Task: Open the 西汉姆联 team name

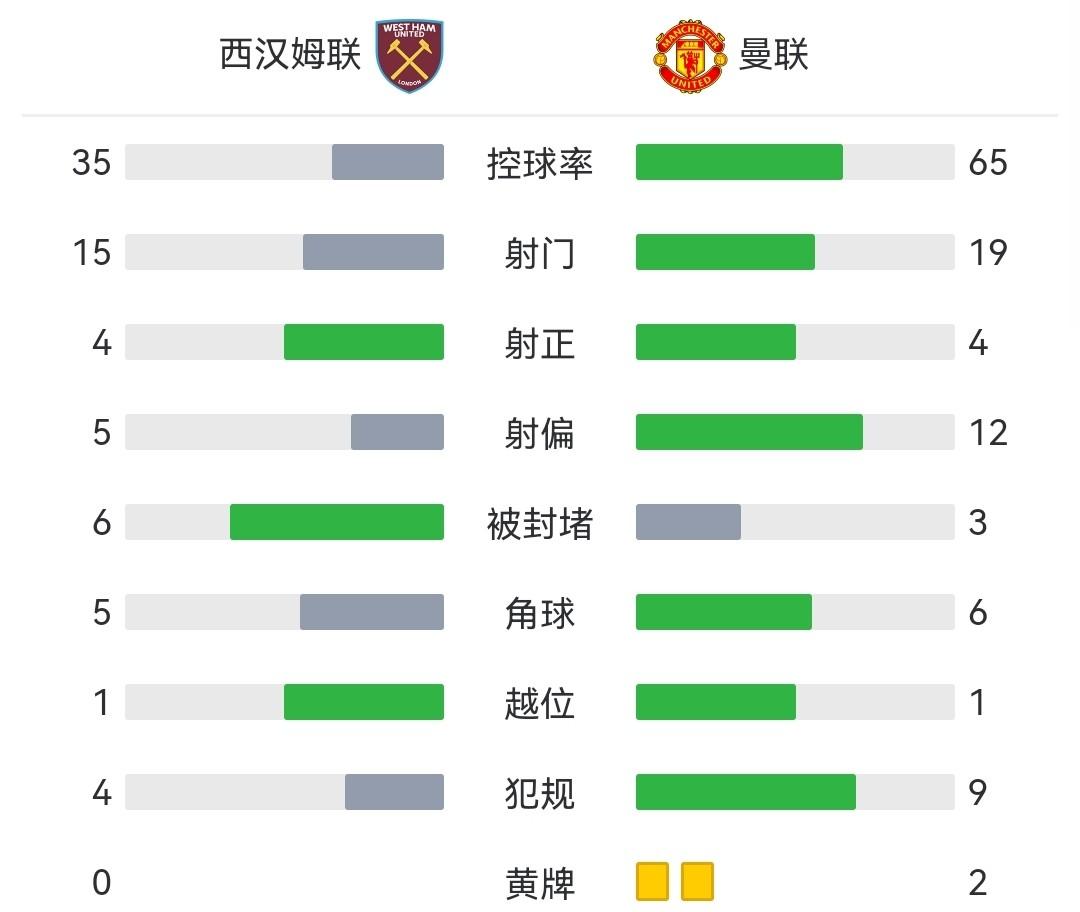Action: coord(290,55)
